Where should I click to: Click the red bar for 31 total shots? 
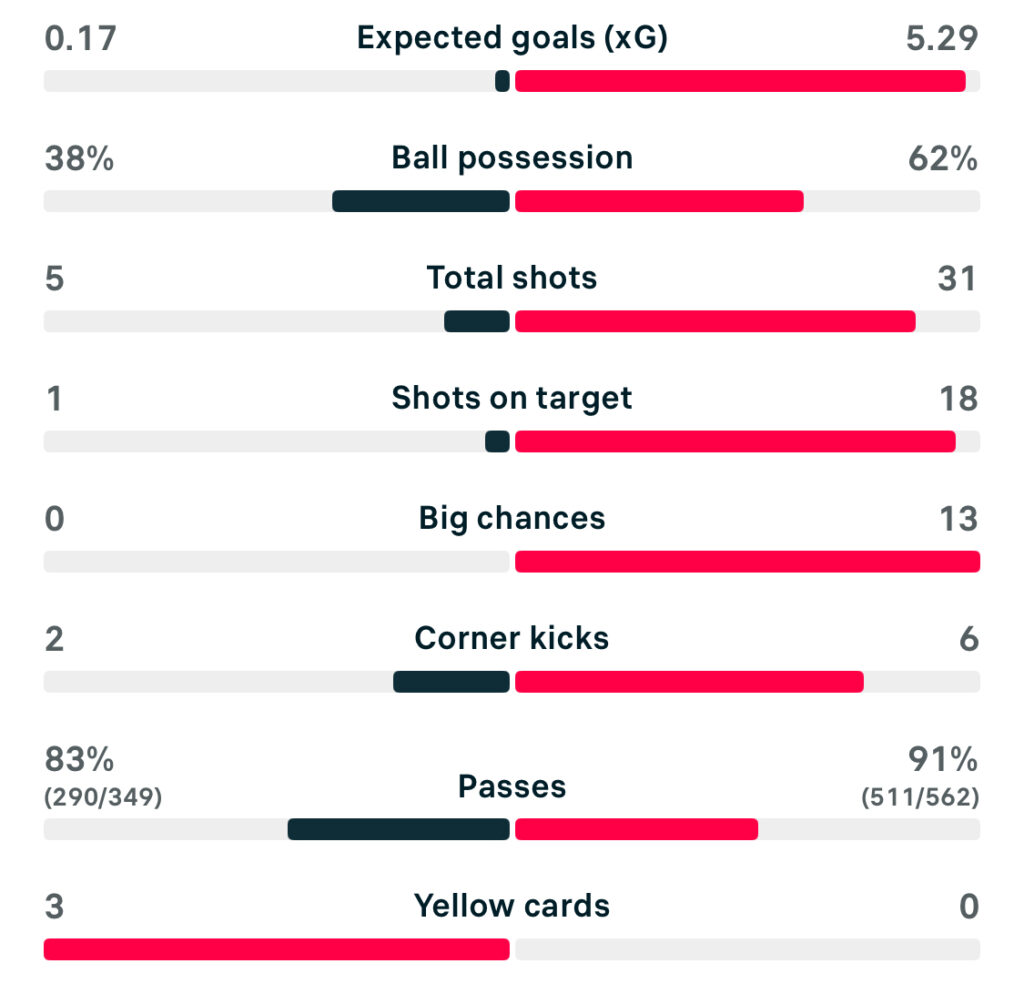[715, 321]
